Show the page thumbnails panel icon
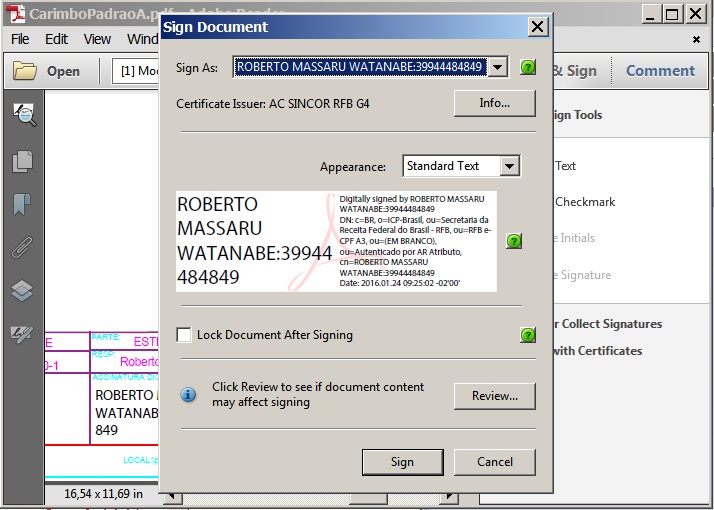The height and width of the screenshot is (510, 714). (22, 161)
